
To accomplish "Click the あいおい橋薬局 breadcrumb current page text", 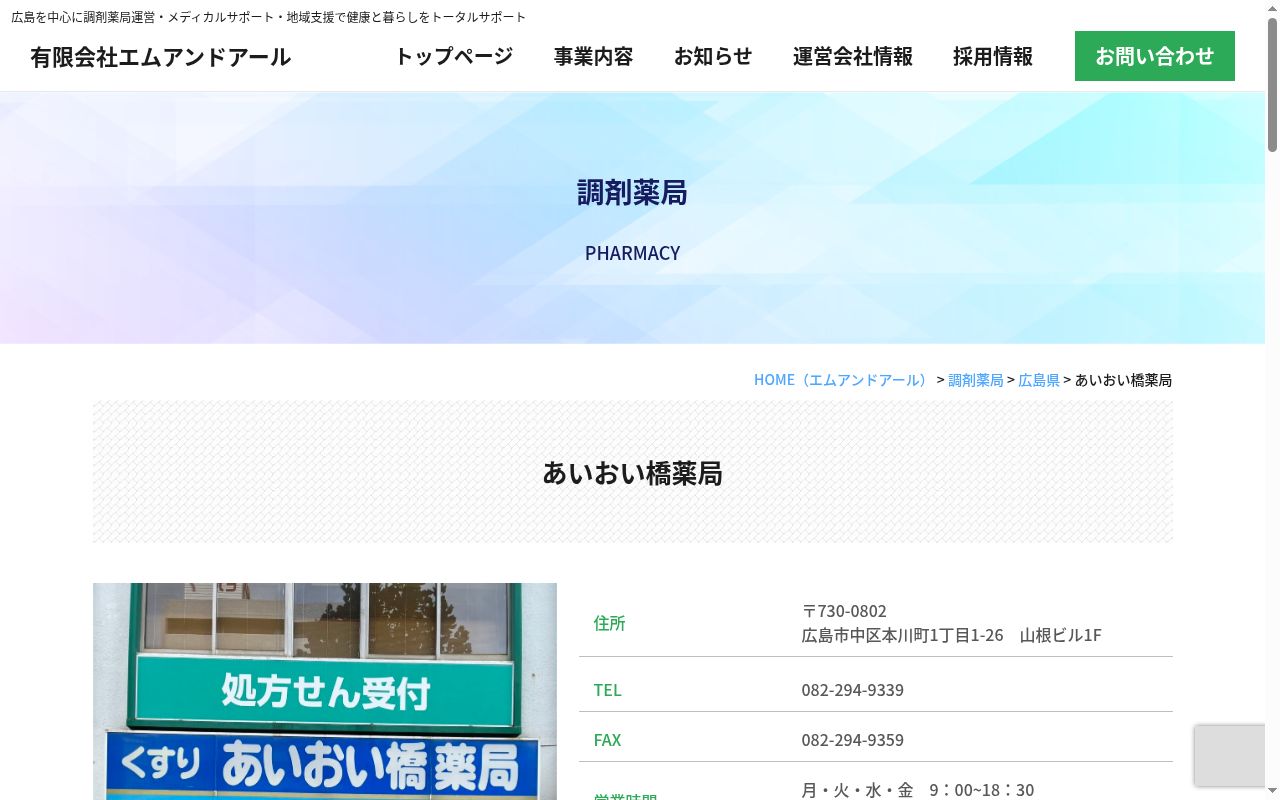I will tap(1123, 380).
